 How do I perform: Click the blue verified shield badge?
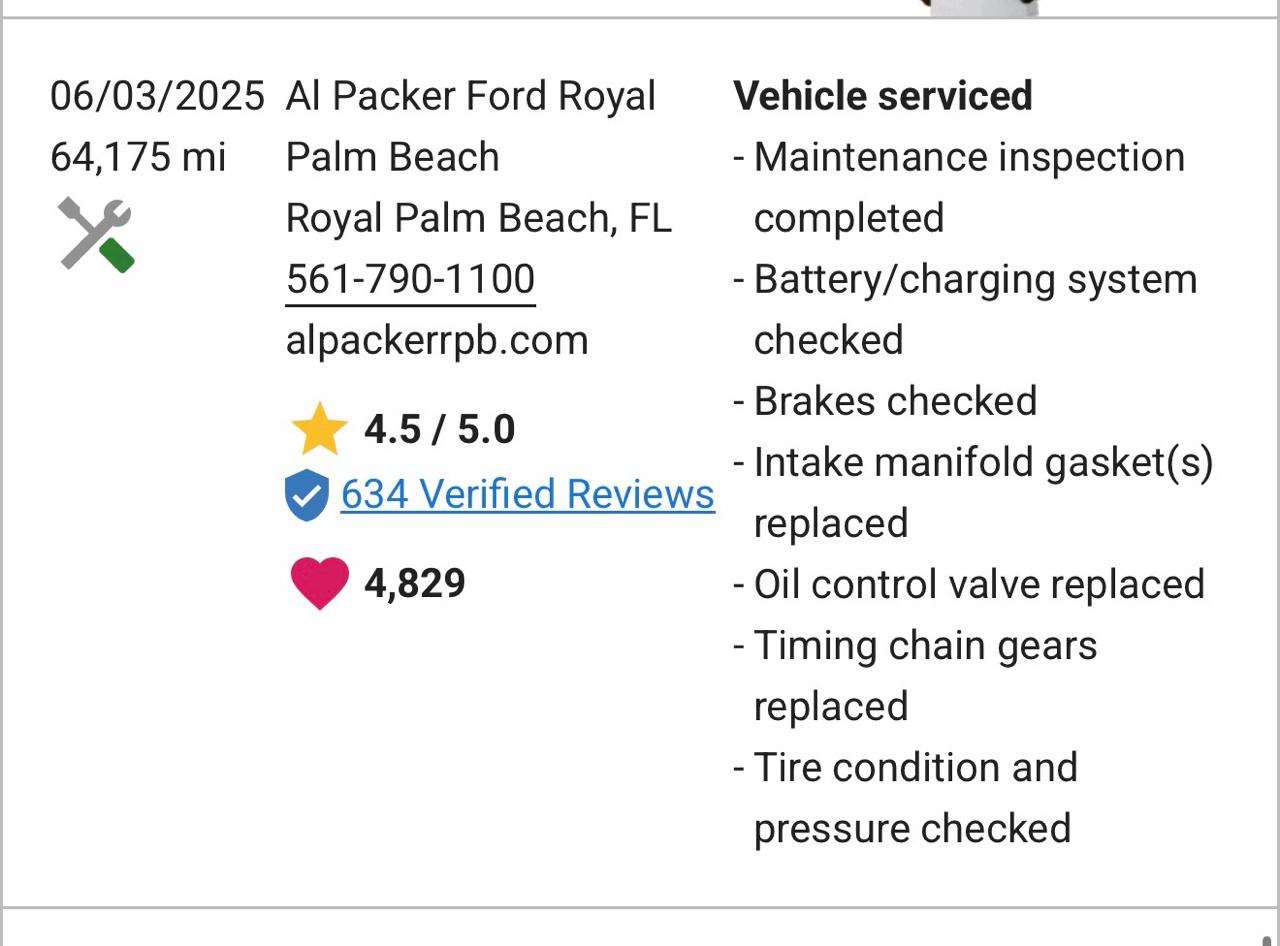click(x=305, y=493)
